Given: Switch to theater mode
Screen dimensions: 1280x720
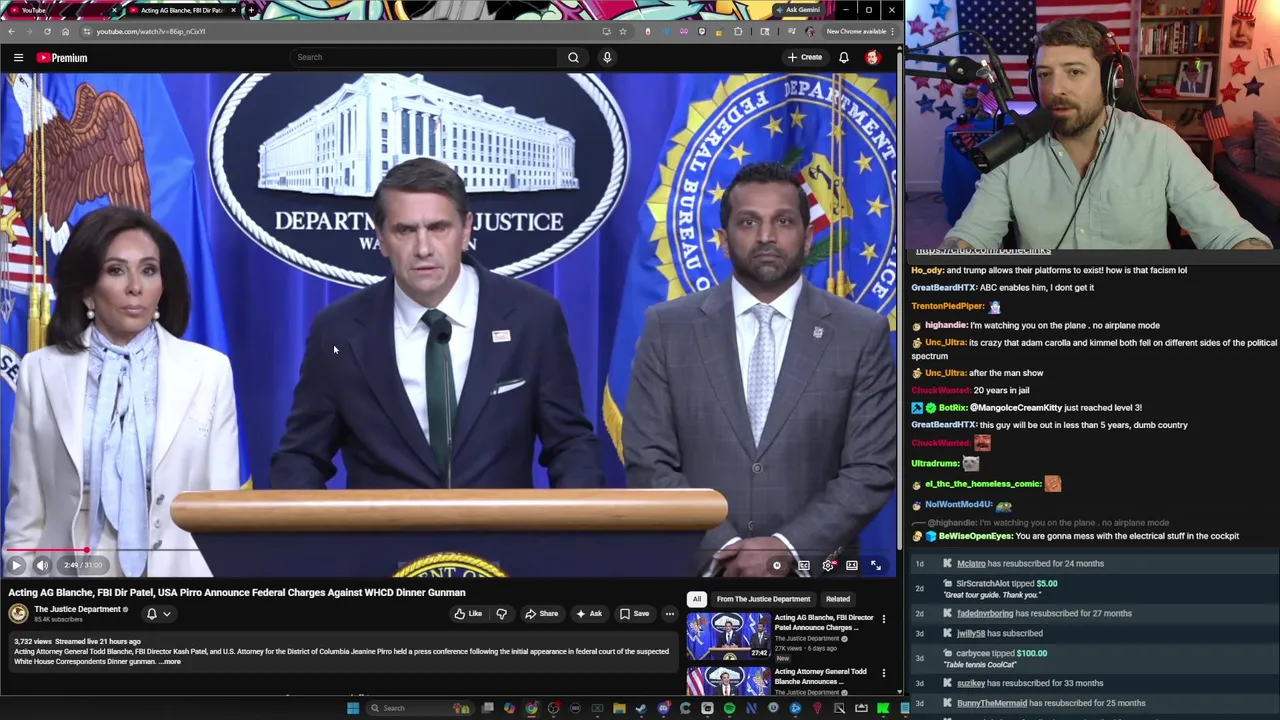Looking at the screenshot, I should pos(852,566).
